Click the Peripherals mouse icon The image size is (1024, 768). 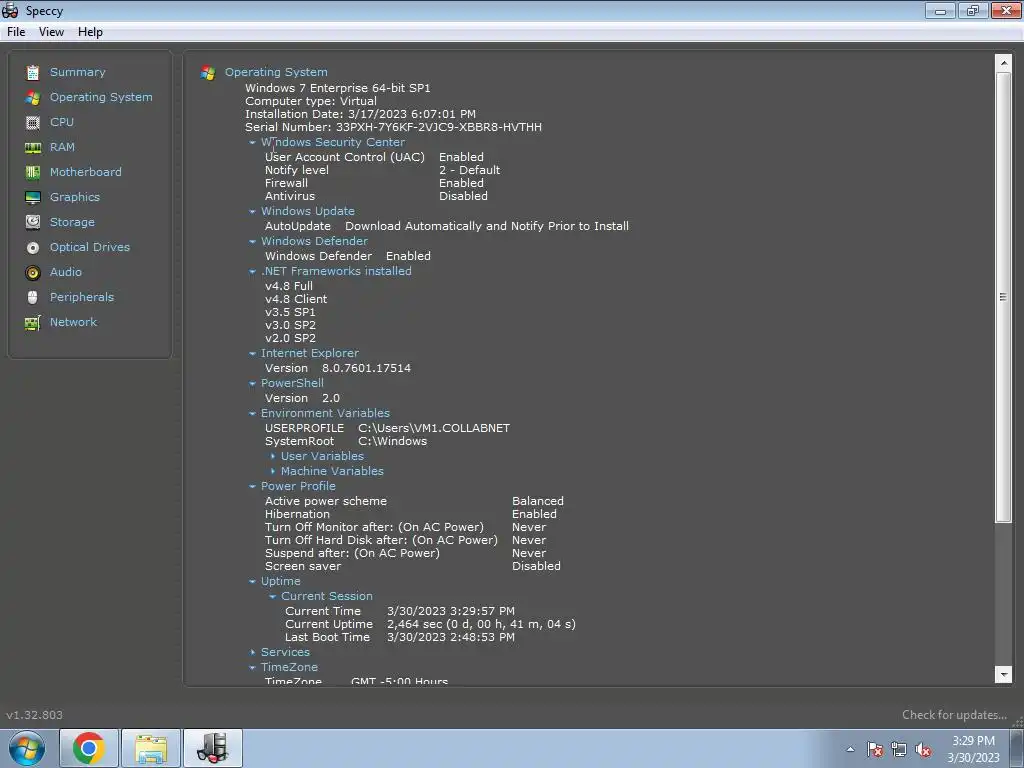(33, 297)
